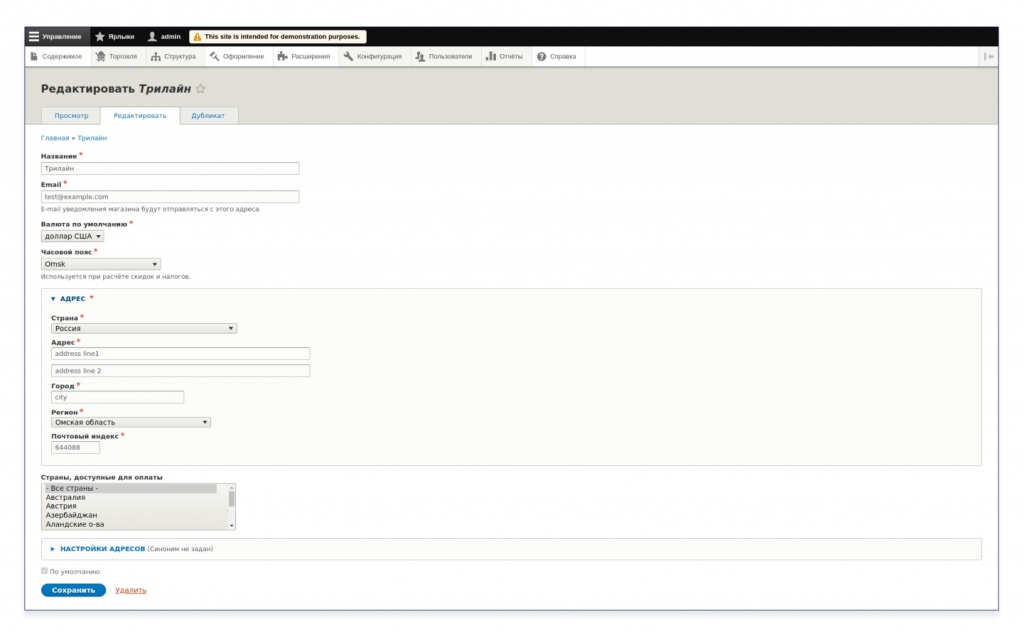Open Справка question mark icon
The height and width of the screenshot is (637, 1024).
(541, 56)
